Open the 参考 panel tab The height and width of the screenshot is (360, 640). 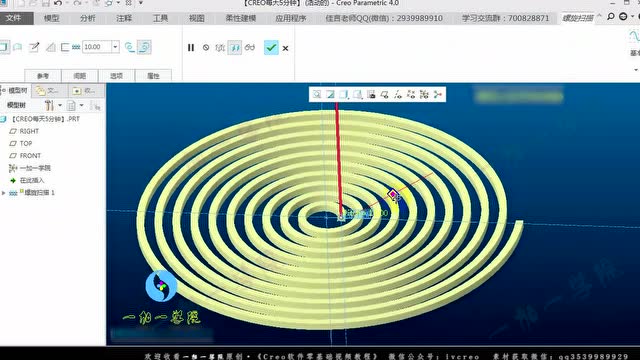tap(43, 76)
